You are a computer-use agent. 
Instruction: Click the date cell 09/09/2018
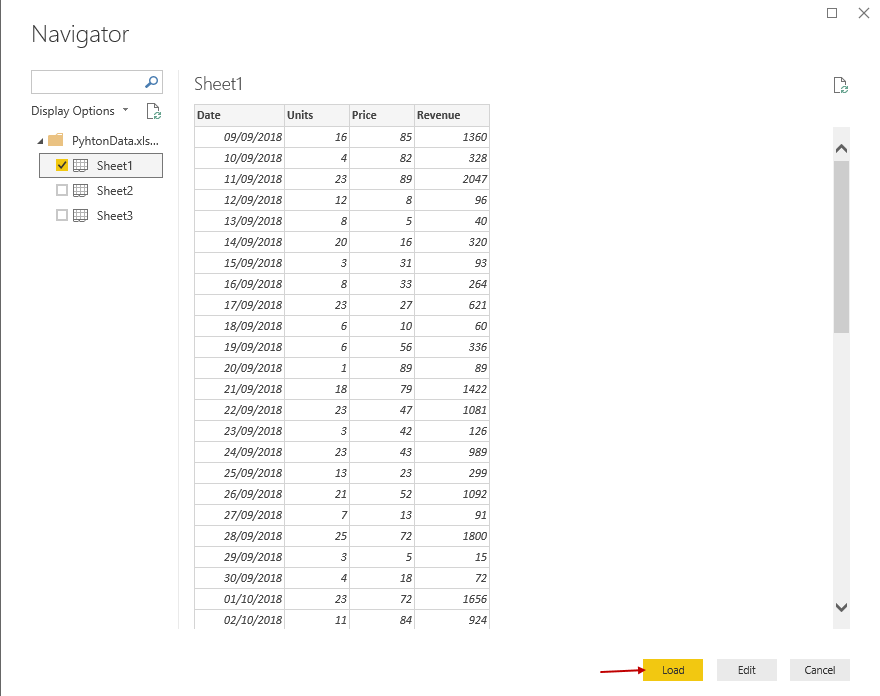point(240,137)
